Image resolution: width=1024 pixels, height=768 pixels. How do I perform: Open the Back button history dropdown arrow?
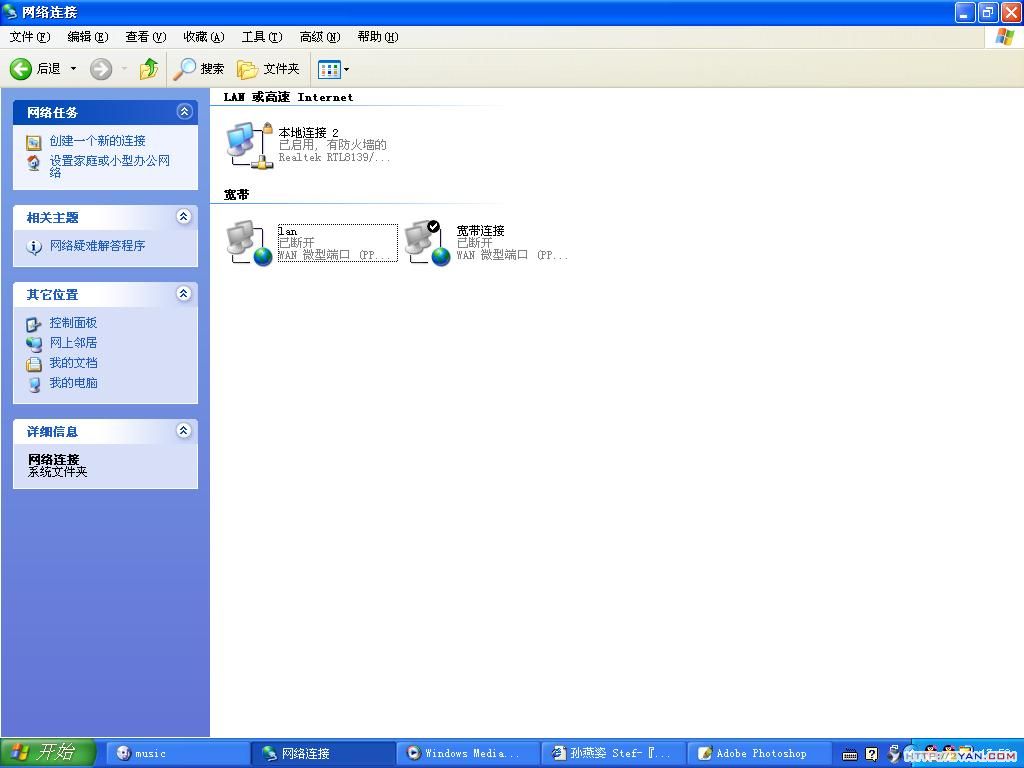[x=73, y=69]
